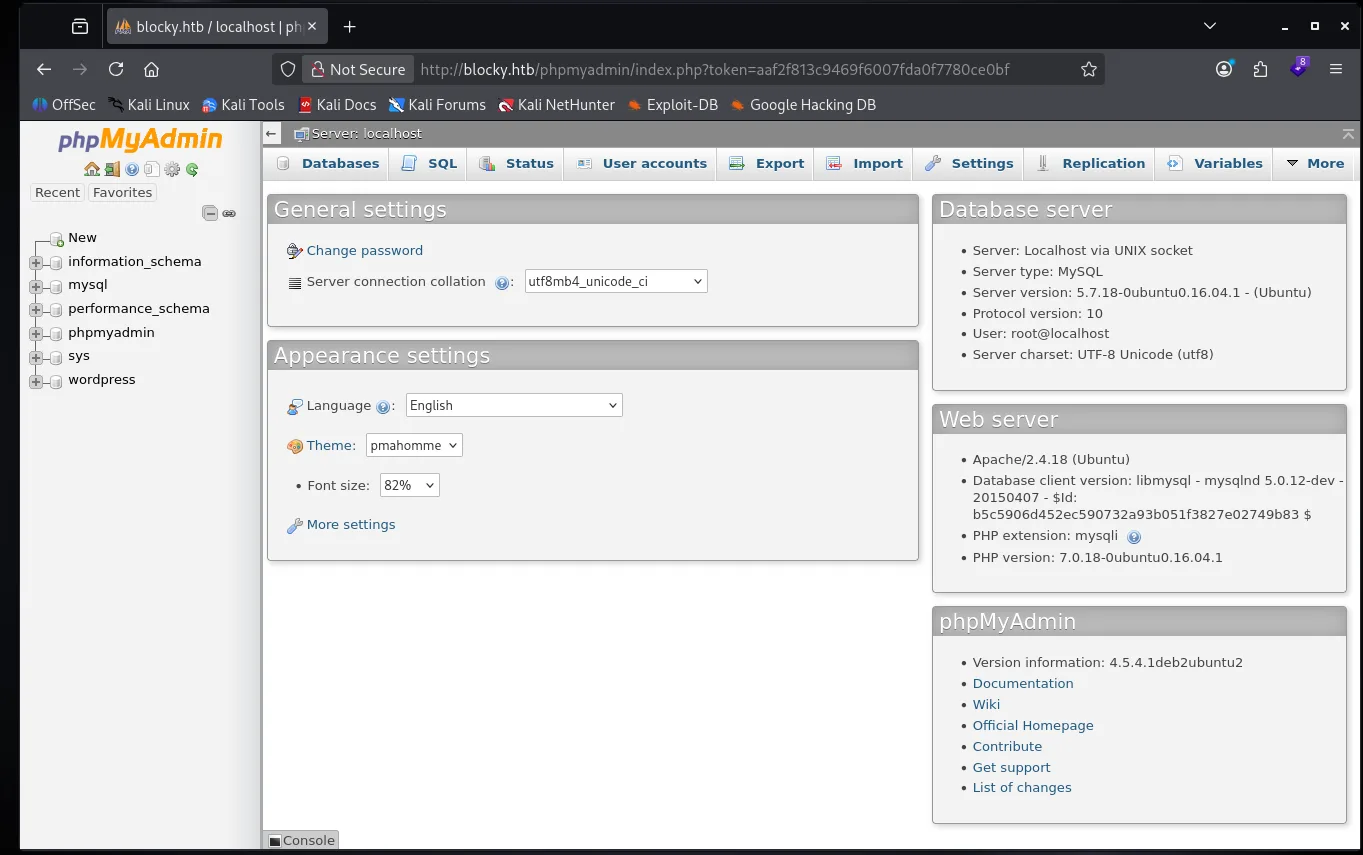Viewport: 1363px width, 855px height.
Task: Open the Replication tab
Action: click(1090, 163)
